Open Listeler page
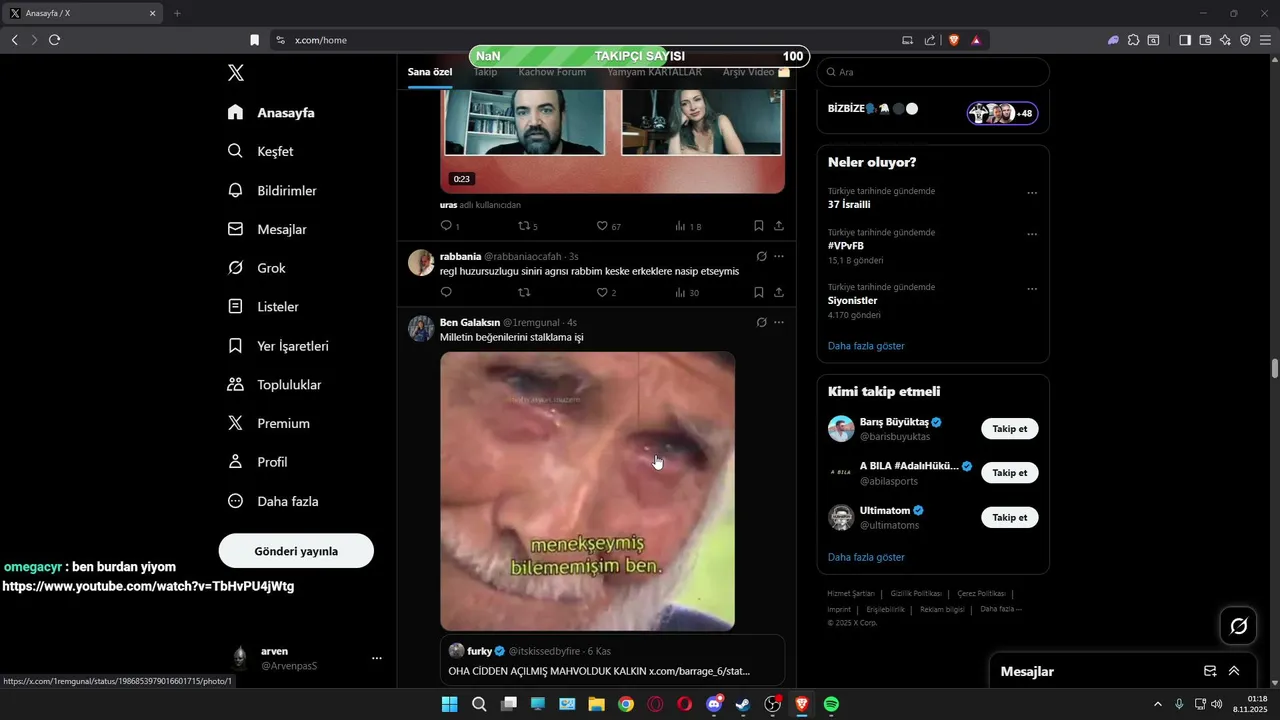 [x=263, y=307]
